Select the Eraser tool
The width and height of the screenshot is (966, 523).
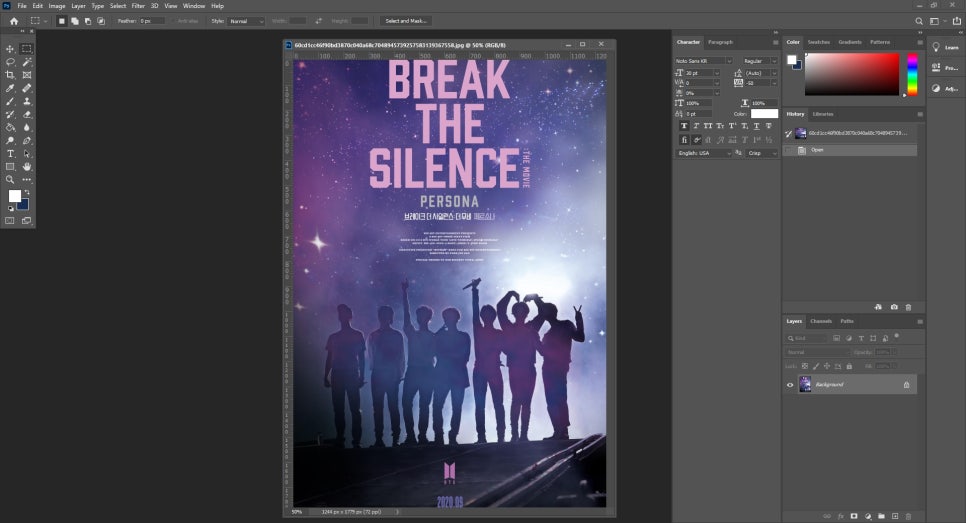point(26,115)
